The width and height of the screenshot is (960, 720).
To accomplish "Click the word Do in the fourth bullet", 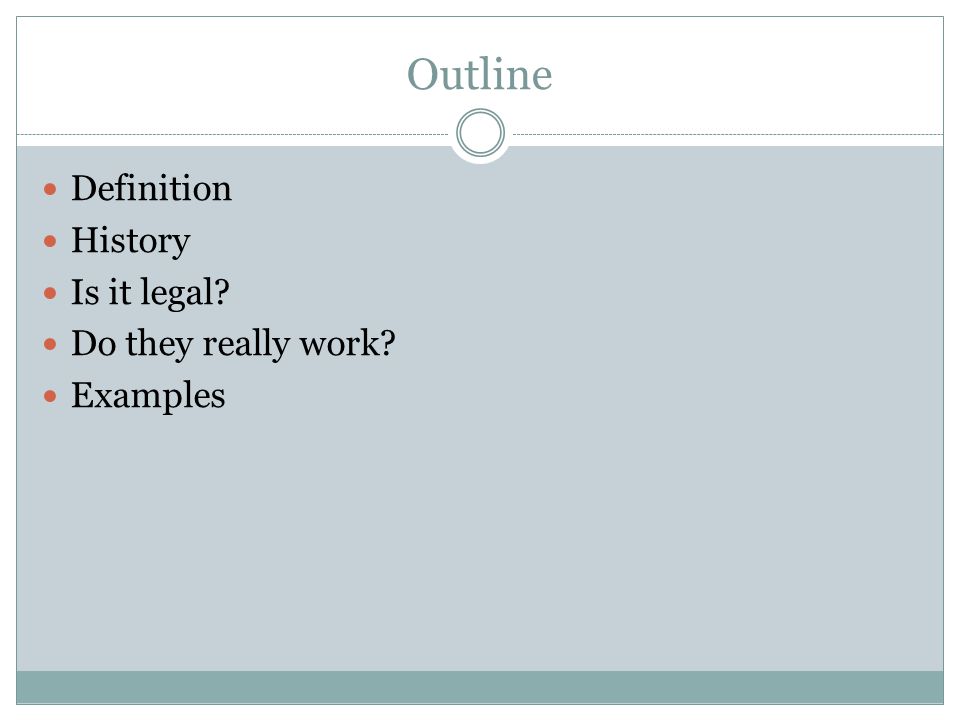I will point(94,343).
